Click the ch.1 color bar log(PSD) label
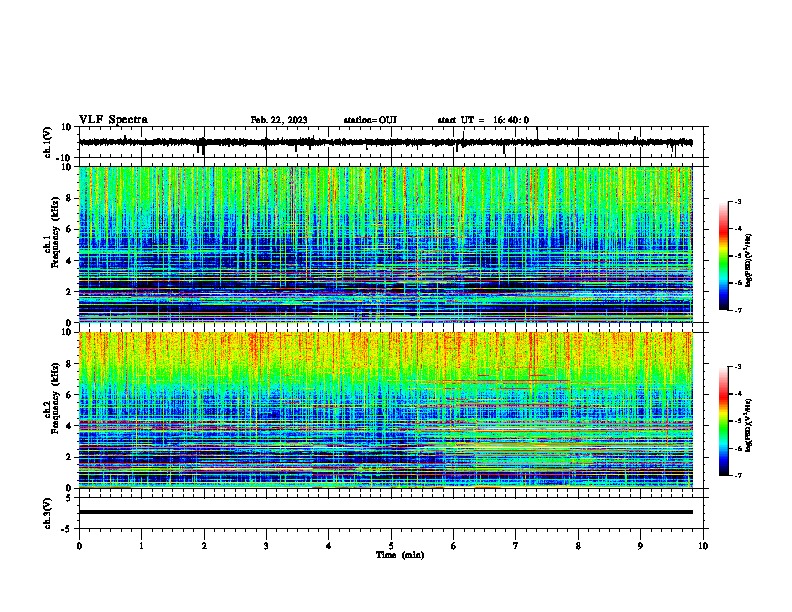The height and width of the screenshot is (612, 792). (748, 261)
